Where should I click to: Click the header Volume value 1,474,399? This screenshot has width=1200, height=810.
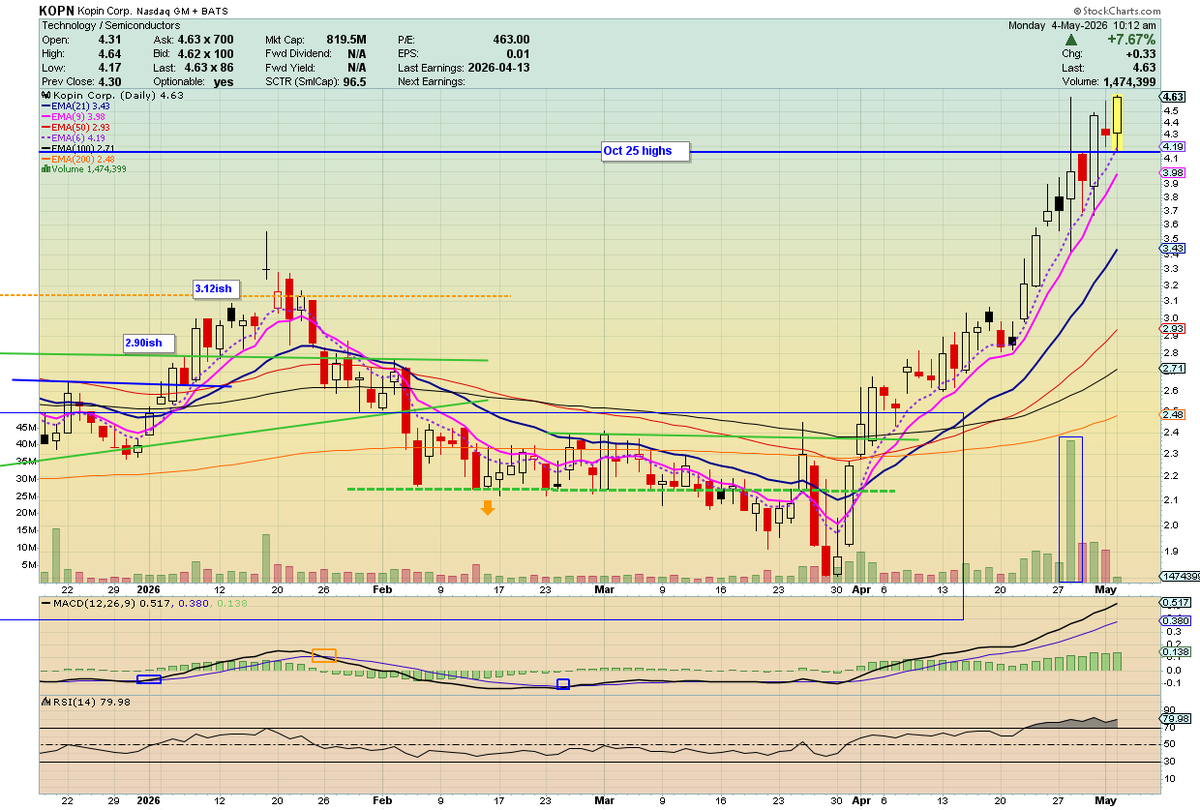[x=1130, y=82]
